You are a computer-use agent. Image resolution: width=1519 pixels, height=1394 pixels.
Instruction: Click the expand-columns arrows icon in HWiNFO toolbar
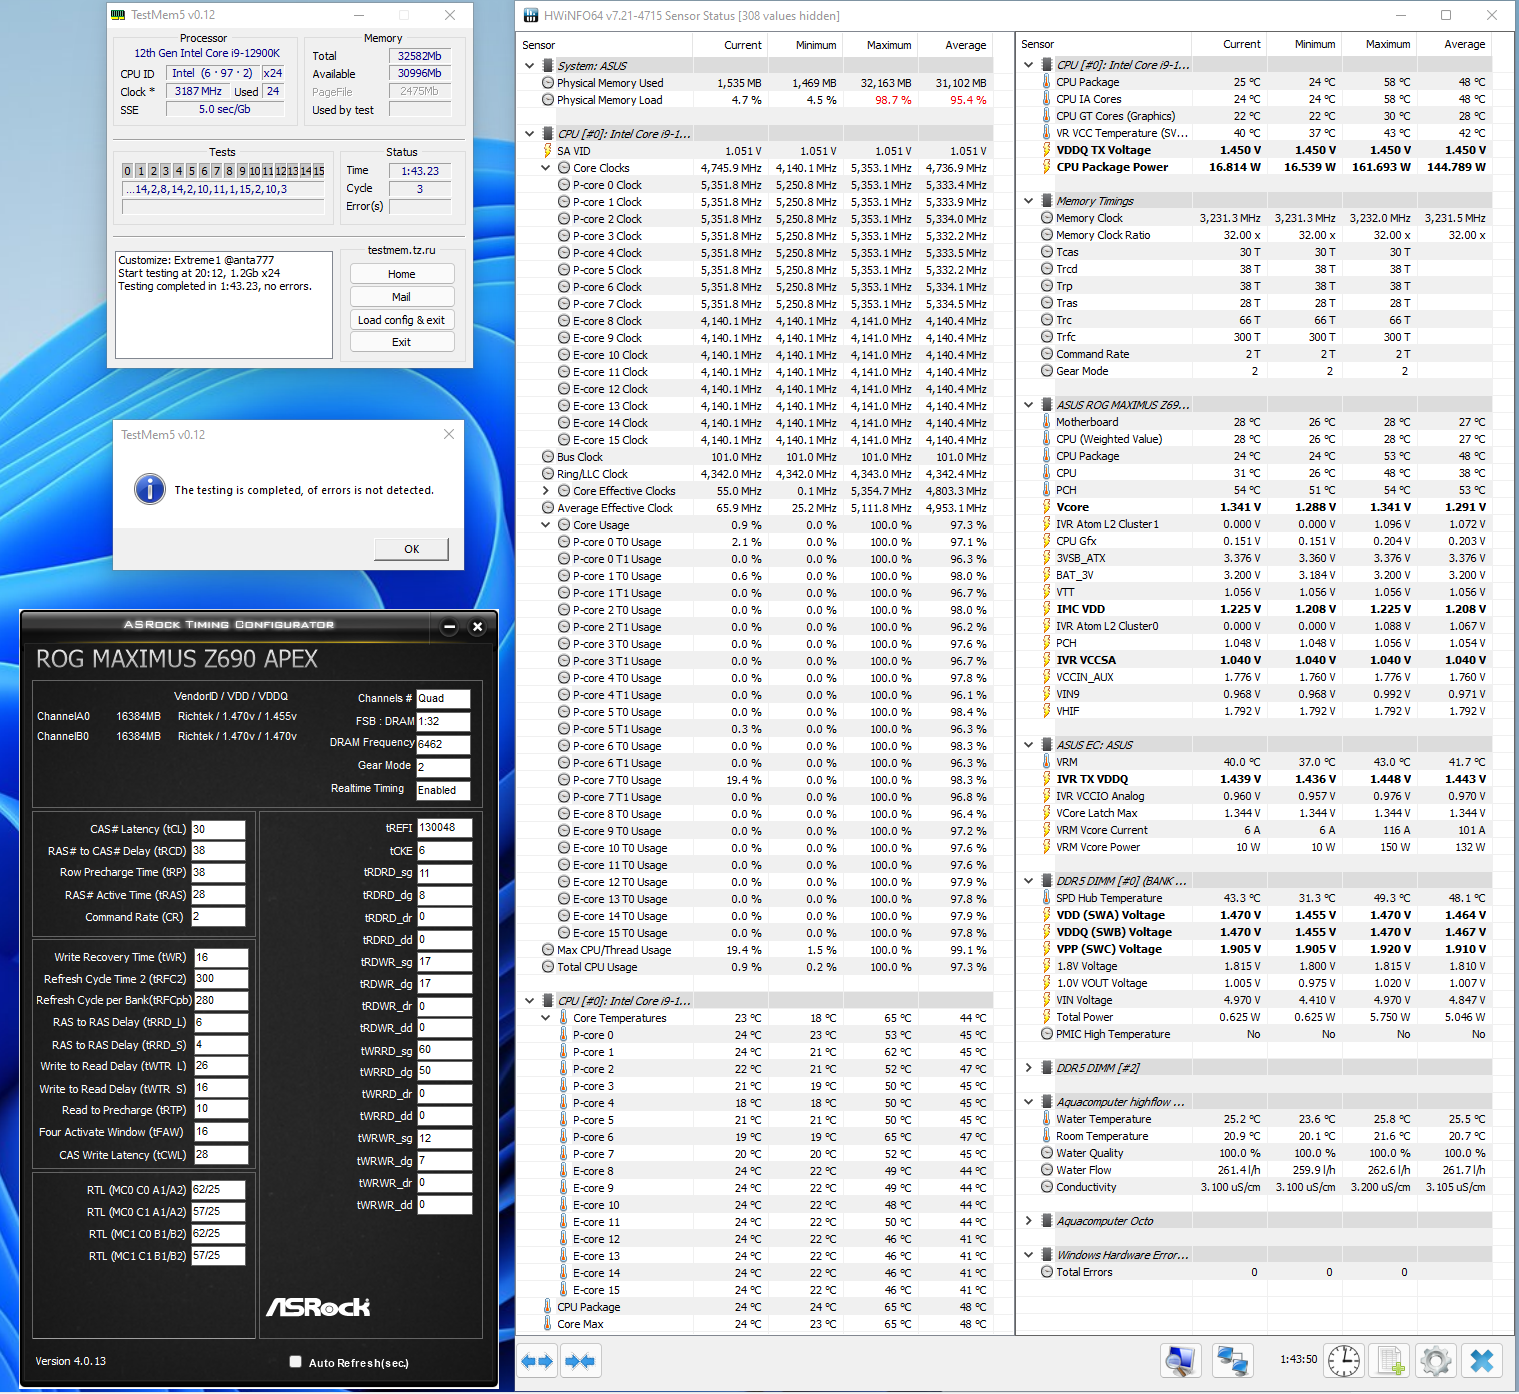coord(537,1361)
